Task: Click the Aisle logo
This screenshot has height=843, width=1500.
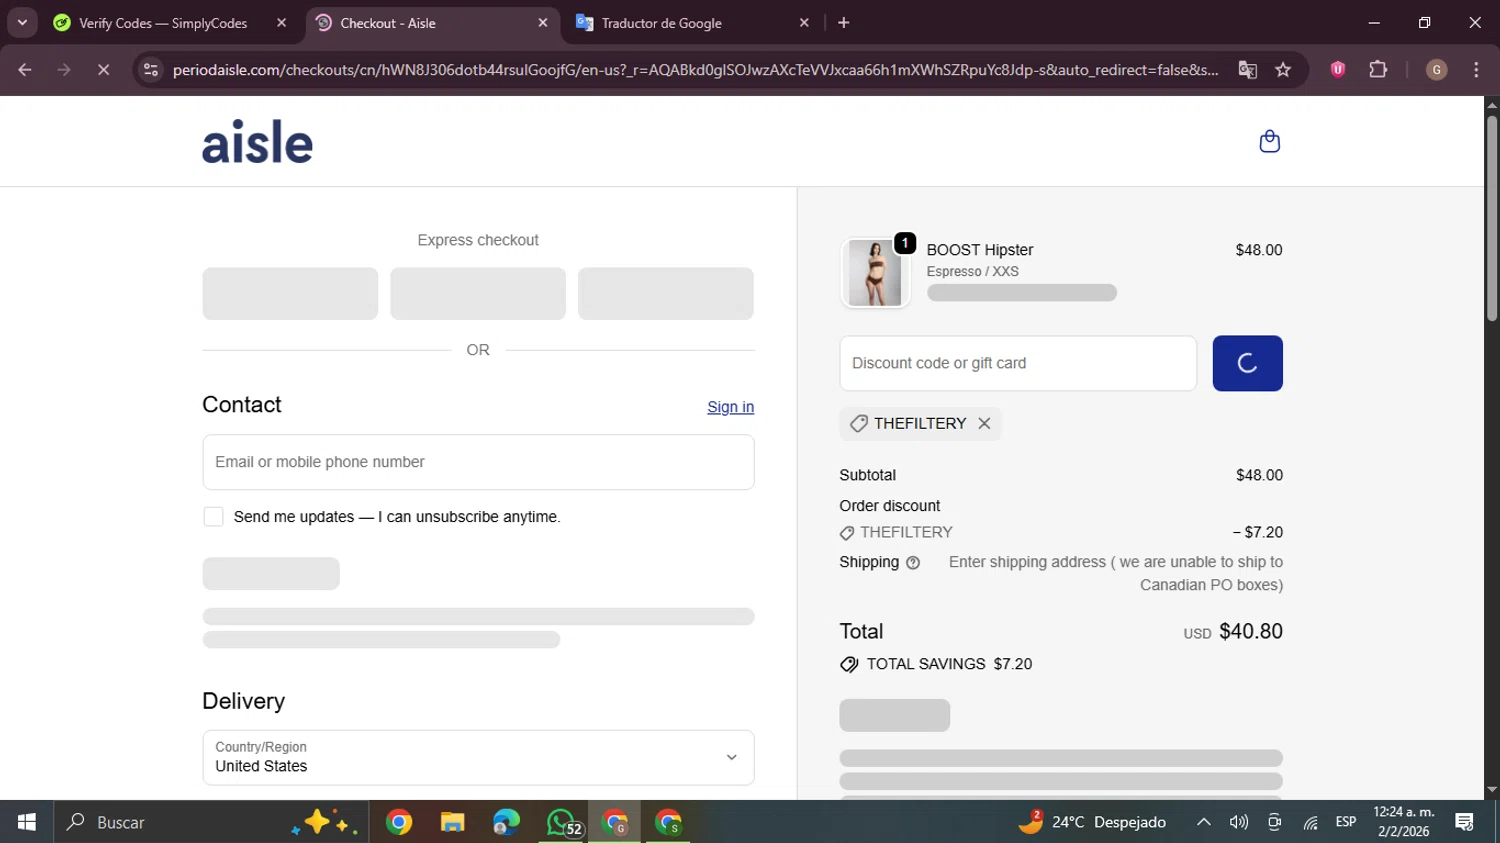Action: 258,142
